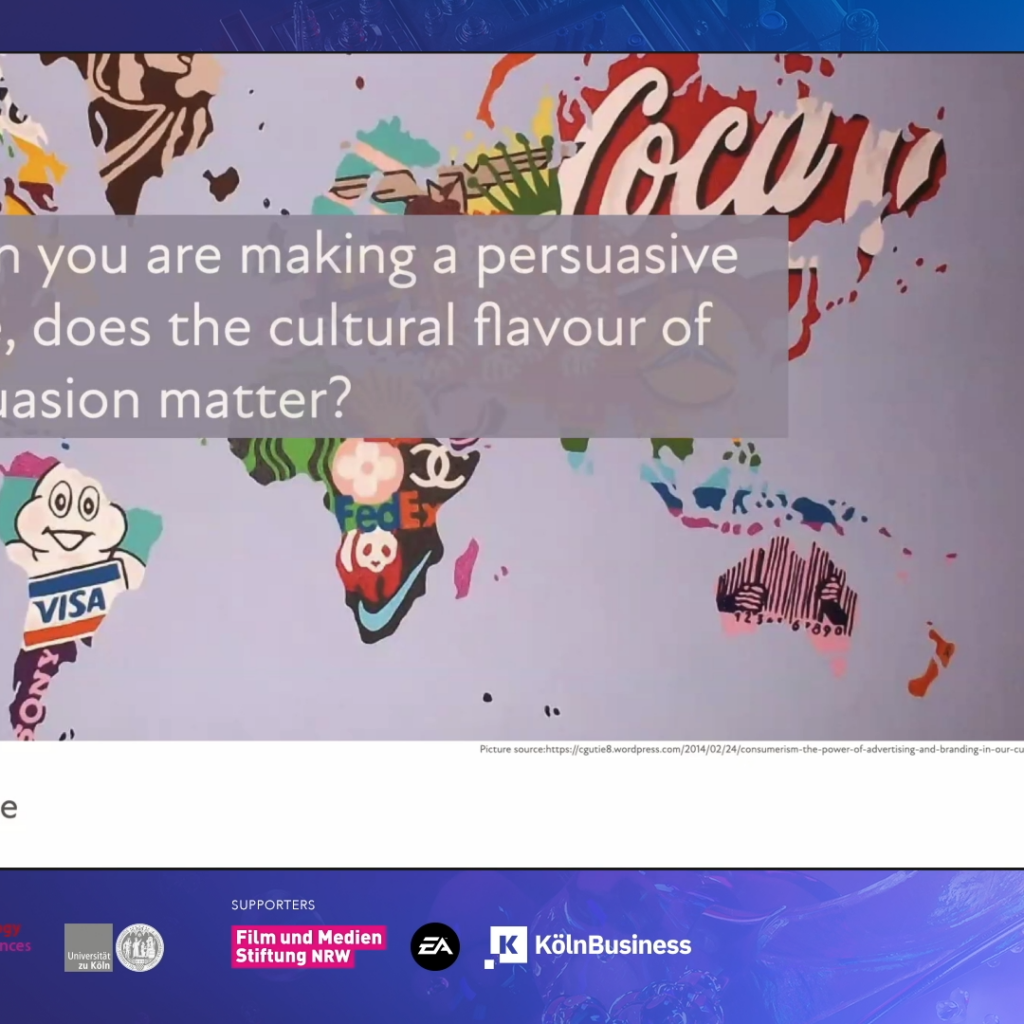Click the text 'you are making a persuasive'
The height and width of the screenshot is (1024, 1024).
tap(388, 257)
